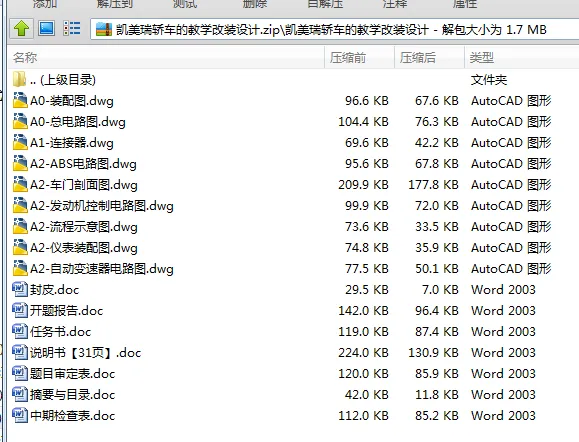The width and height of the screenshot is (579, 442).
Task: Select file name 开题报告.doc
Action: click(66, 311)
